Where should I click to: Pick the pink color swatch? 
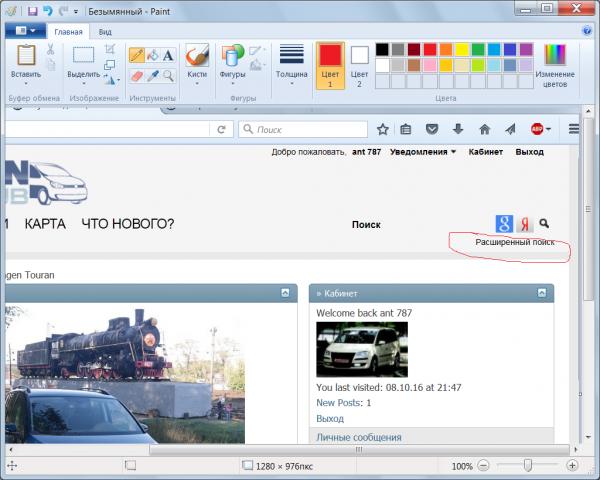coord(430,65)
